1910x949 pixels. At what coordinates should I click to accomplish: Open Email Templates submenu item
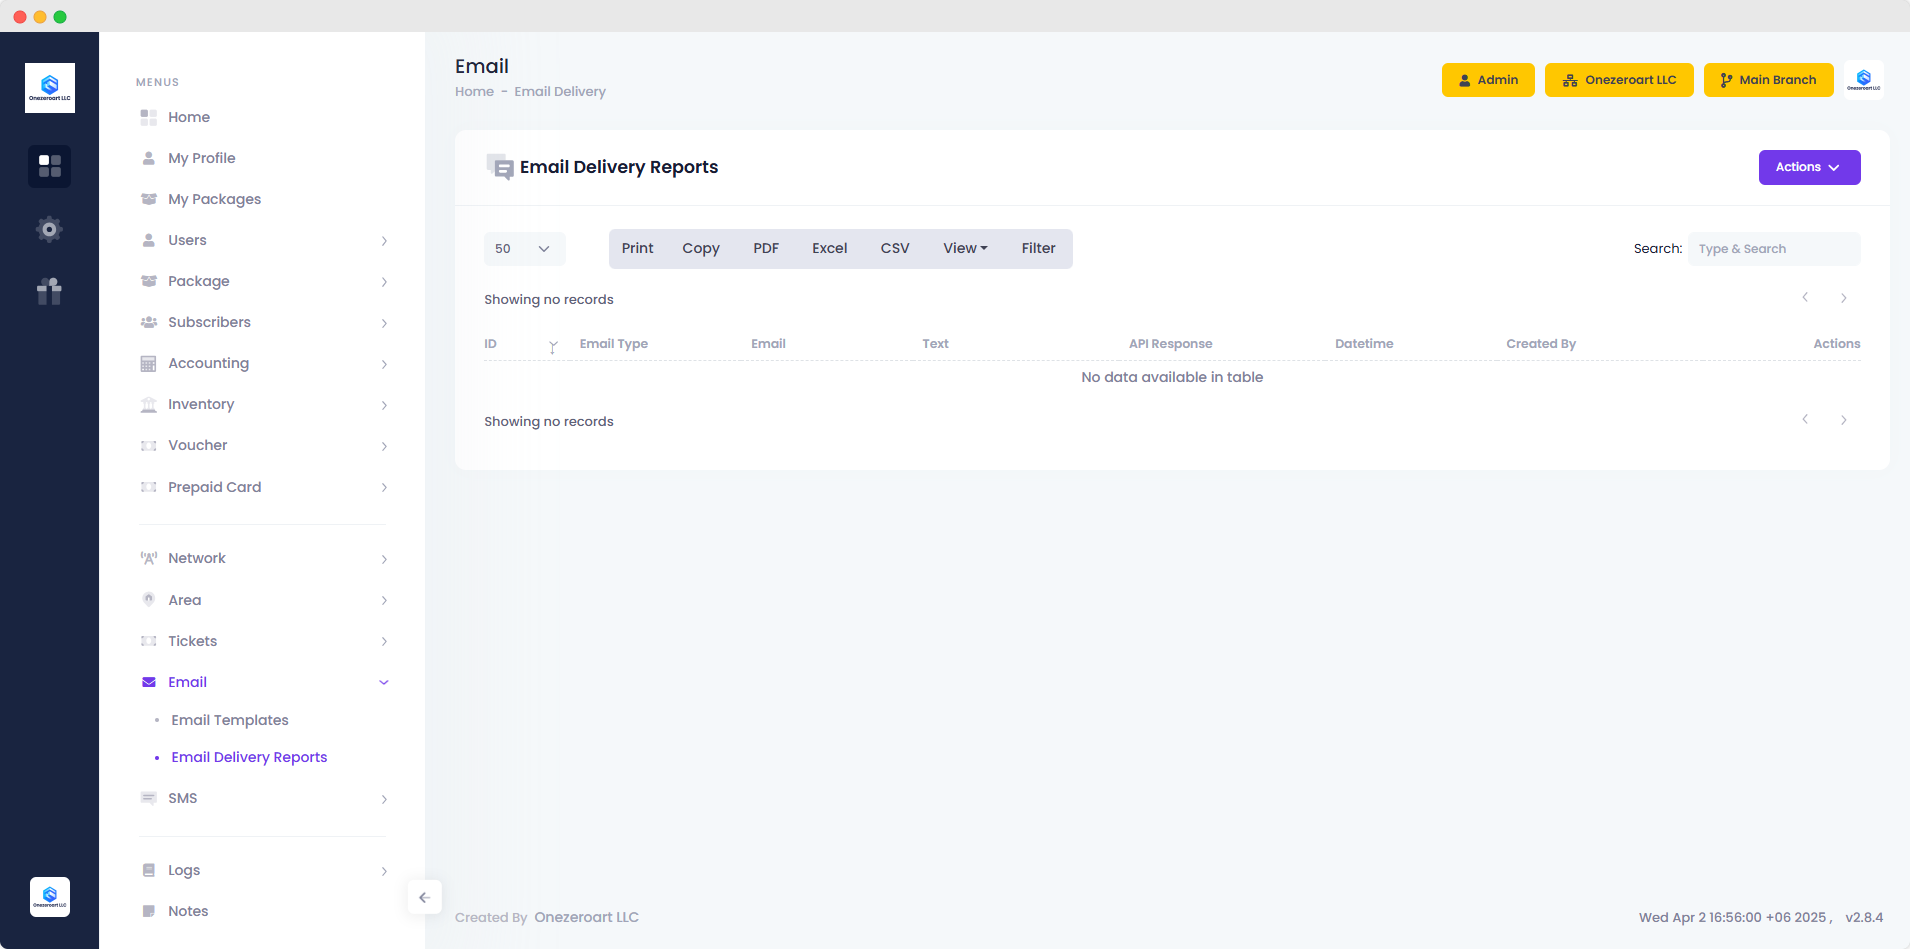pyautogui.click(x=230, y=720)
